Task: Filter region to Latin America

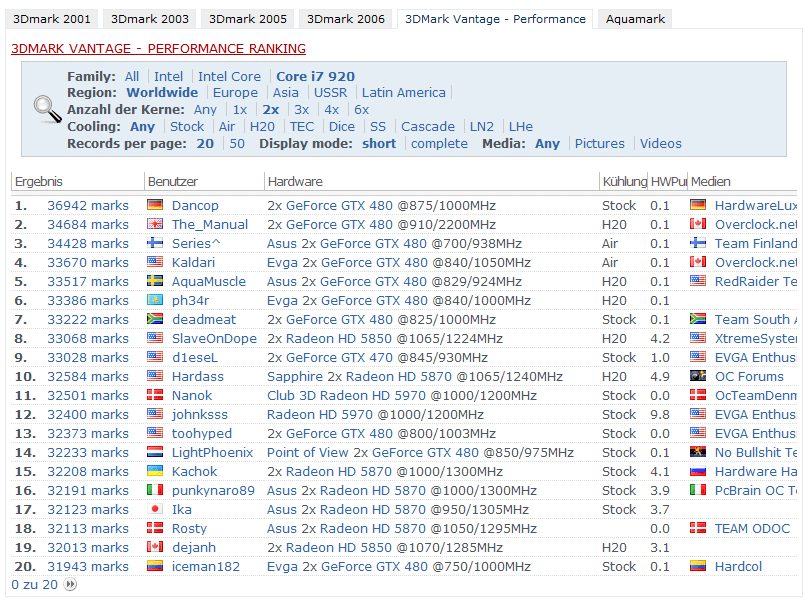Action: pos(403,92)
